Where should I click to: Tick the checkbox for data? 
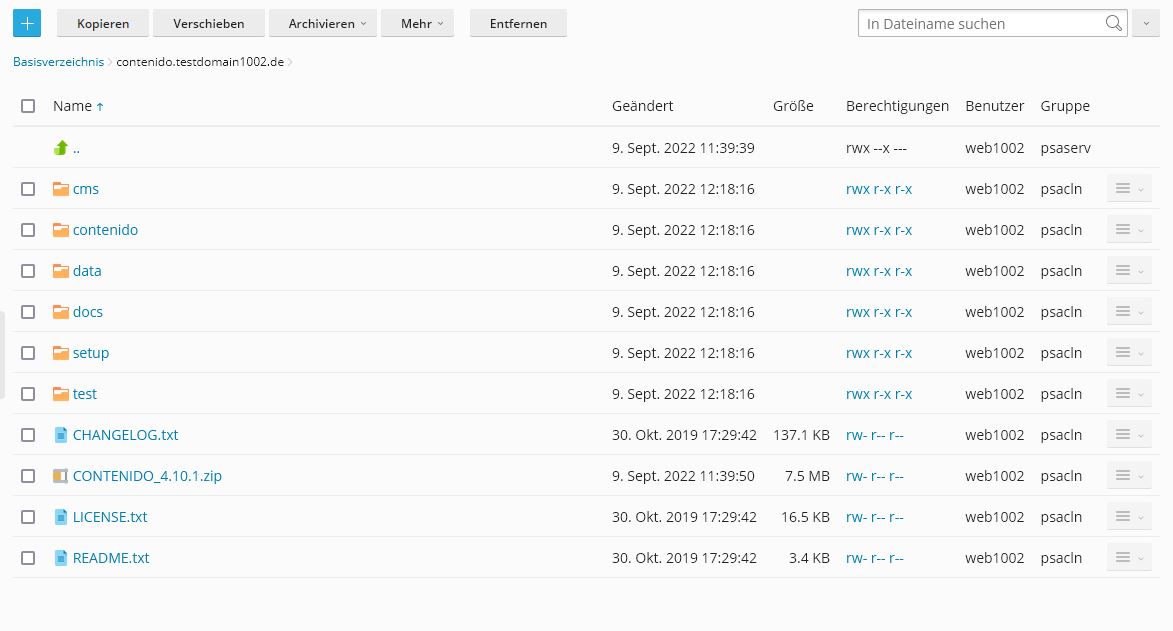pyautogui.click(x=28, y=271)
